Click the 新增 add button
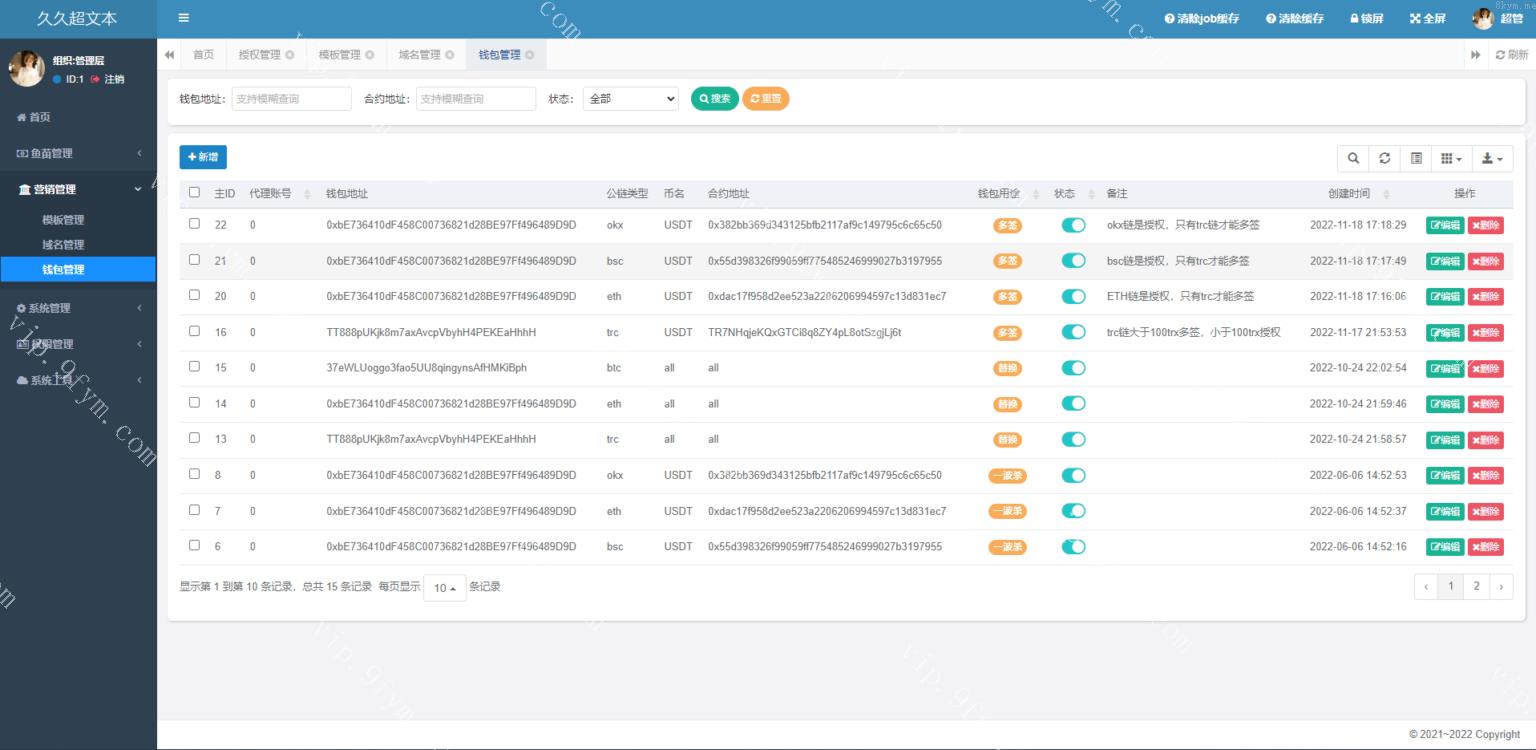Screen dimensions: 1536x750 point(203,157)
